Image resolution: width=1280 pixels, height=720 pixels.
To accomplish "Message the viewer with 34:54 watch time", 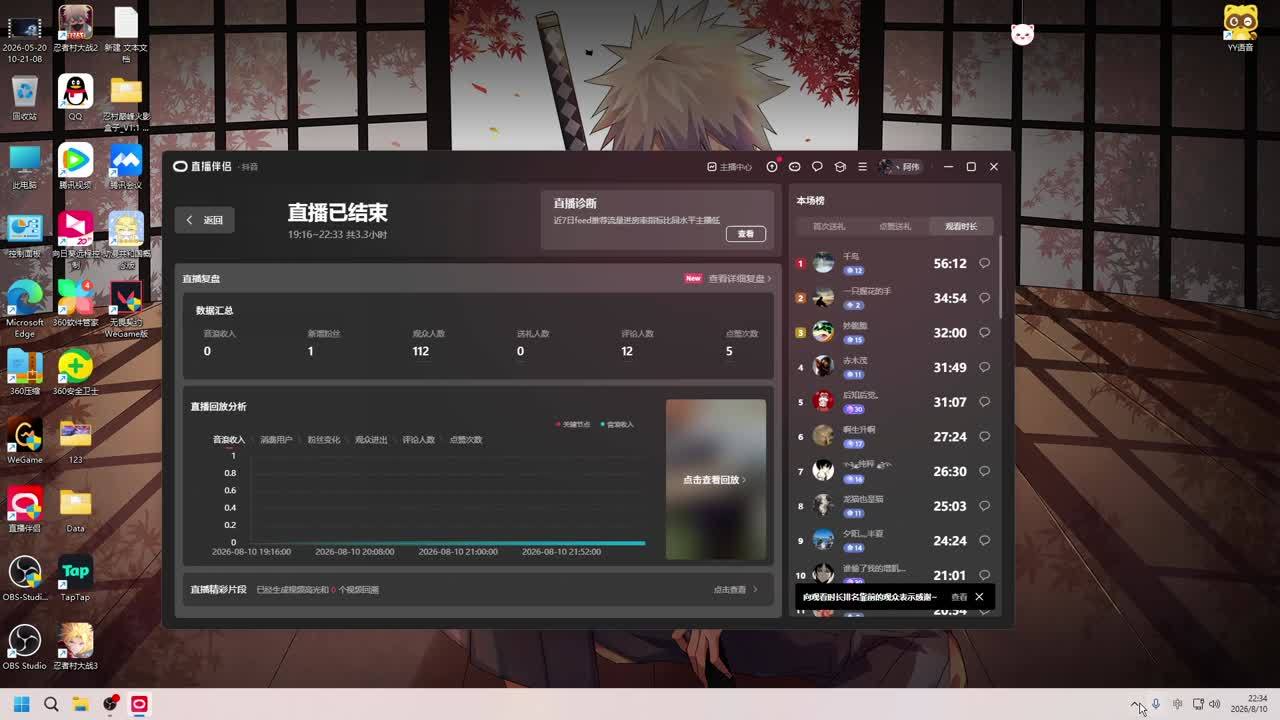I will point(985,298).
